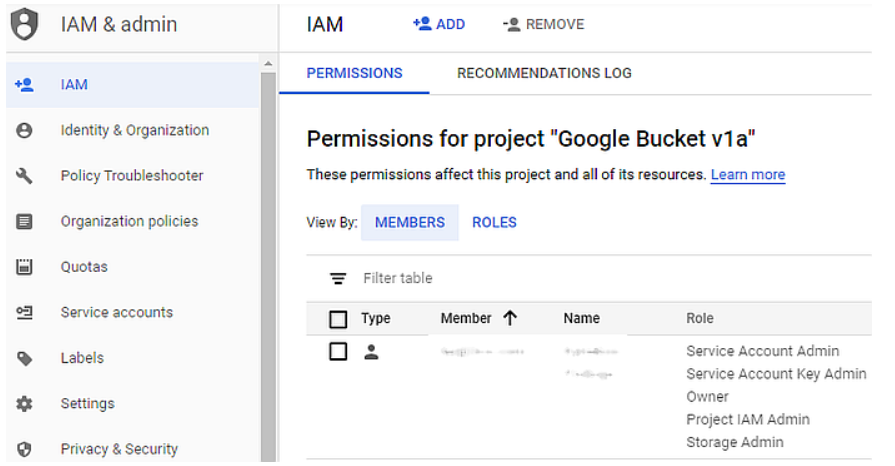Click the ADD member button

pyautogui.click(x=439, y=24)
